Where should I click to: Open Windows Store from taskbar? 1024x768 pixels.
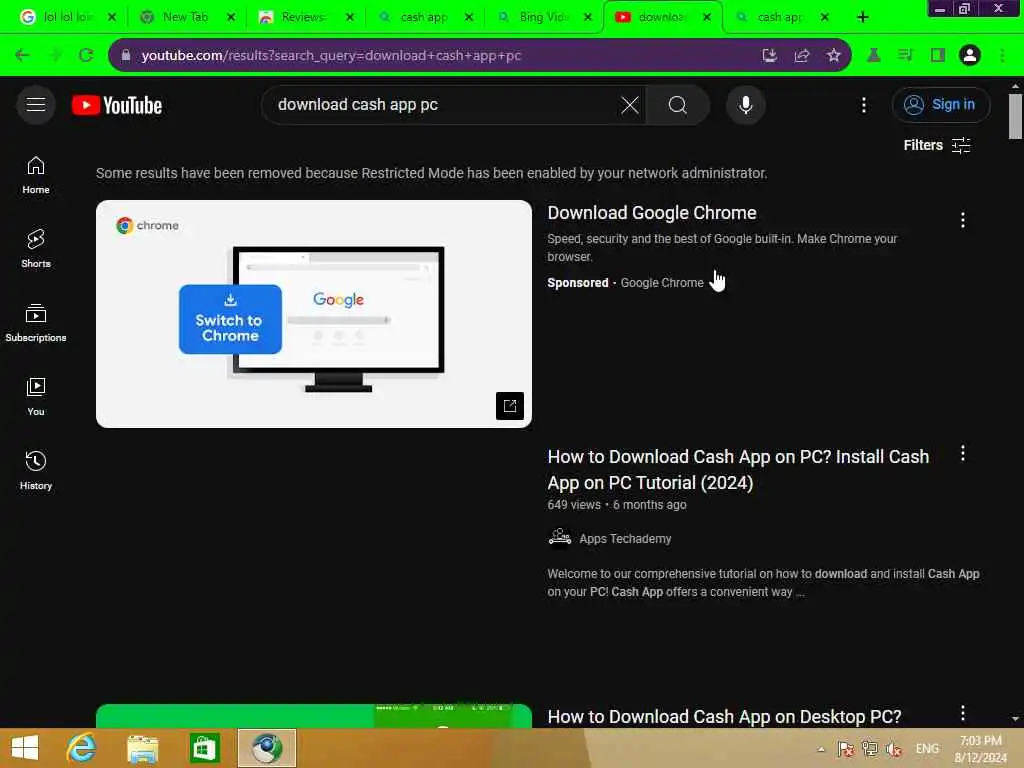pos(204,748)
